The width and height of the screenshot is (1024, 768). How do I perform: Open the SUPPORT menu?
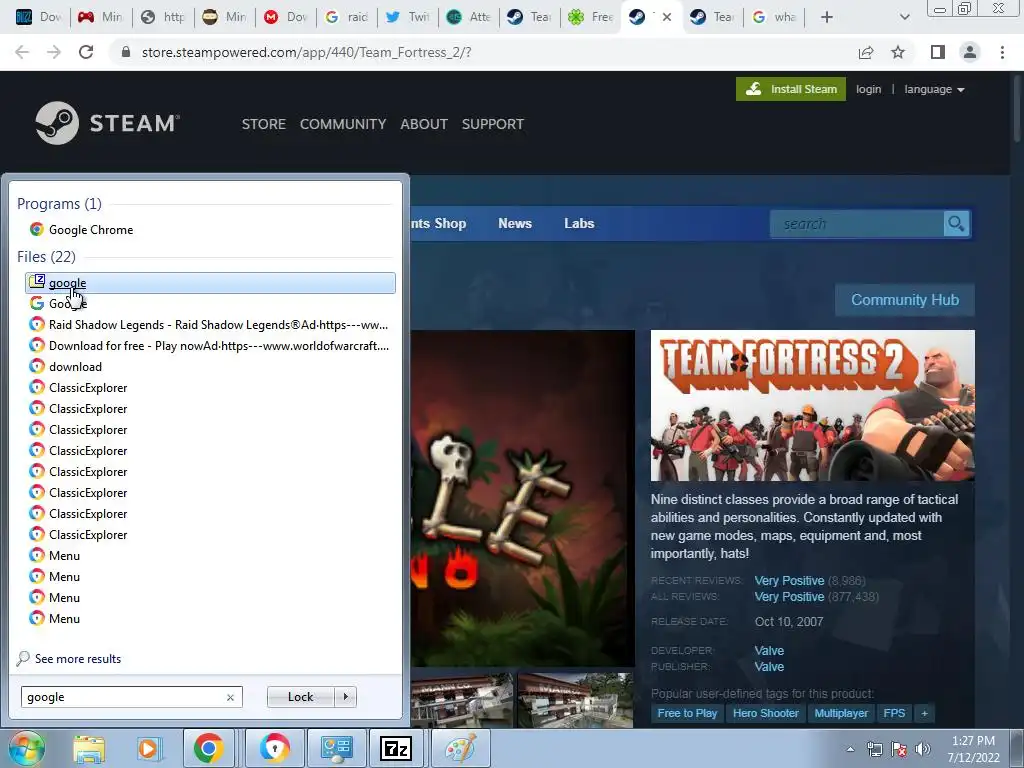(x=492, y=124)
